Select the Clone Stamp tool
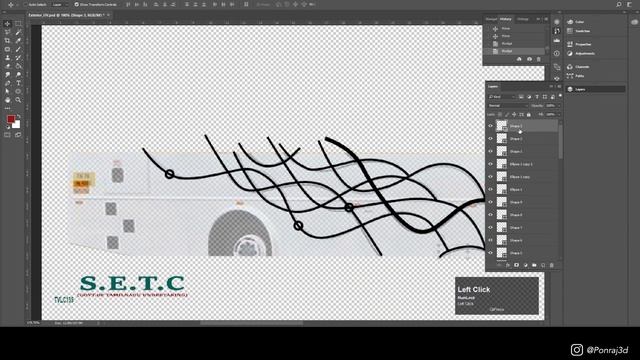Screen dimensions: 640x360 click(x=7, y=58)
